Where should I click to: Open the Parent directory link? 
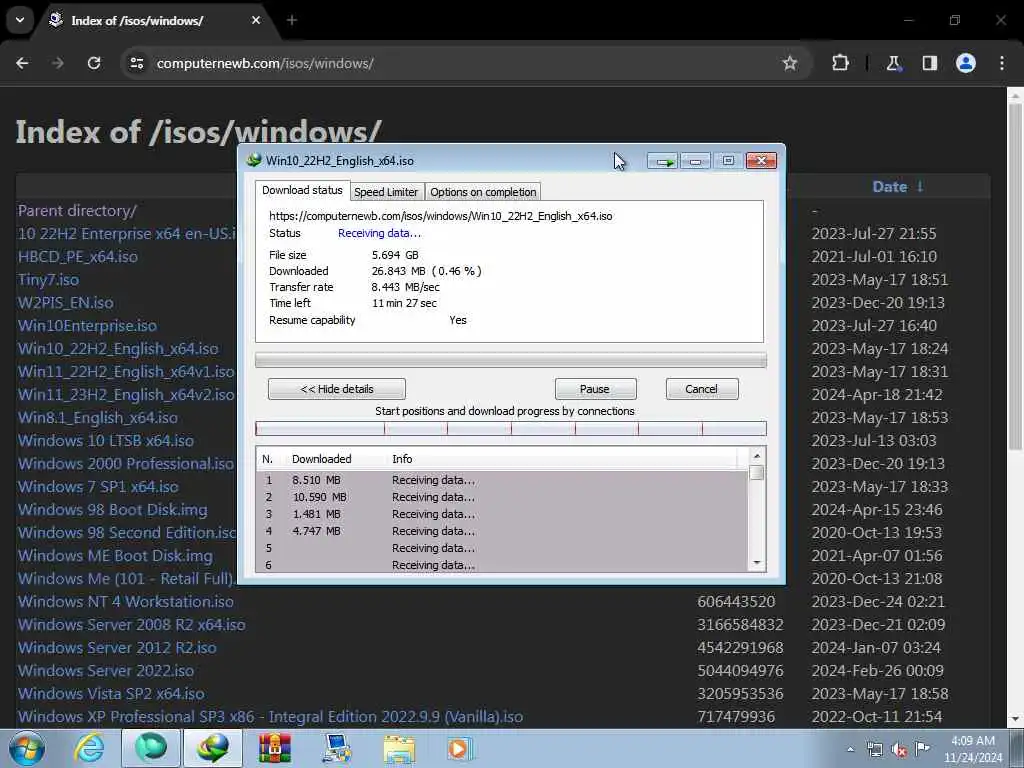coord(77,211)
